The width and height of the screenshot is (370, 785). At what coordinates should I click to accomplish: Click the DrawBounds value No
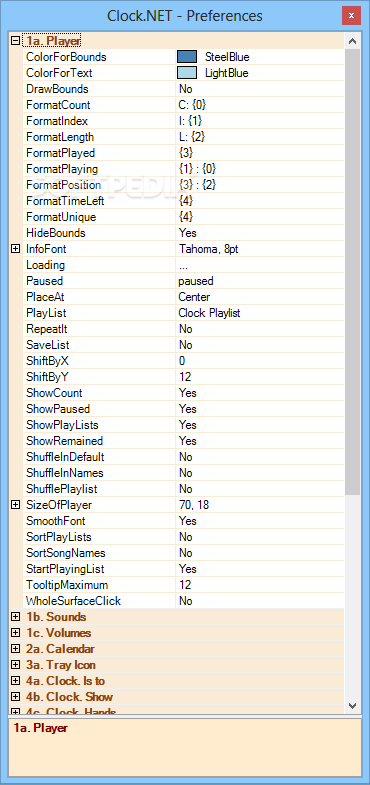[185, 89]
